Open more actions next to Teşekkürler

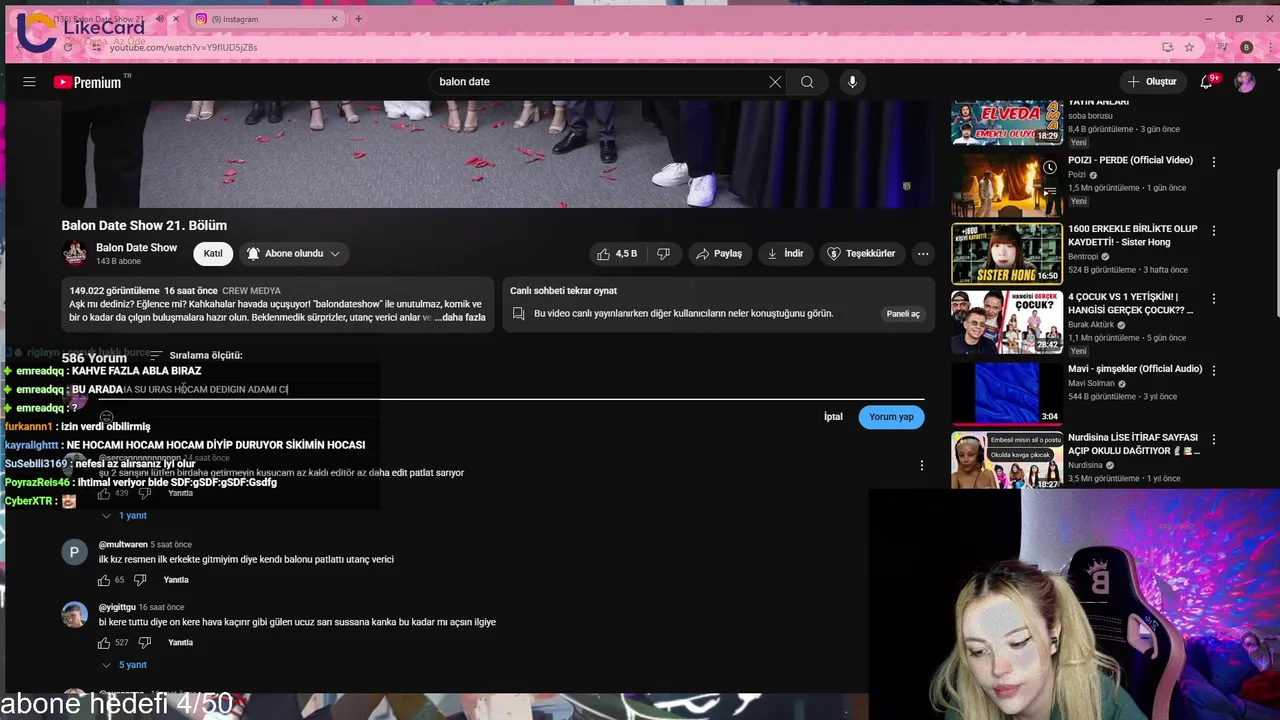[x=923, y=254]
